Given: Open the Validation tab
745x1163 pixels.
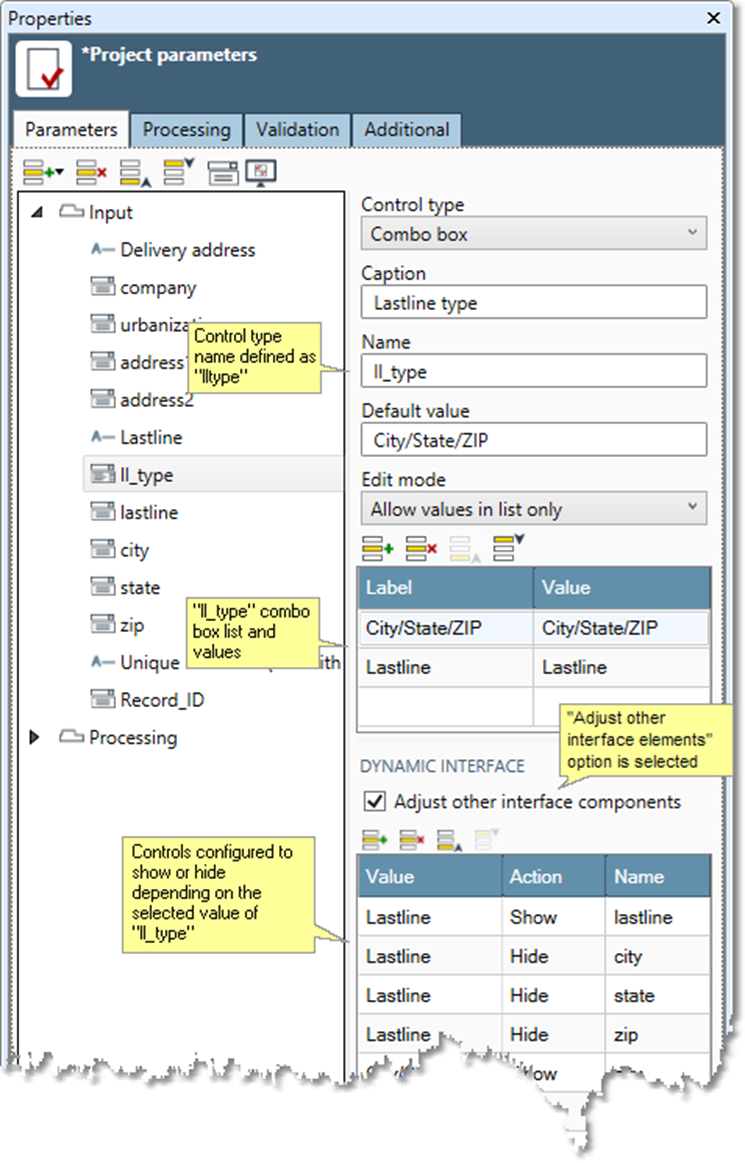Looking at the screenshot, I should click(x=297, y=130).
